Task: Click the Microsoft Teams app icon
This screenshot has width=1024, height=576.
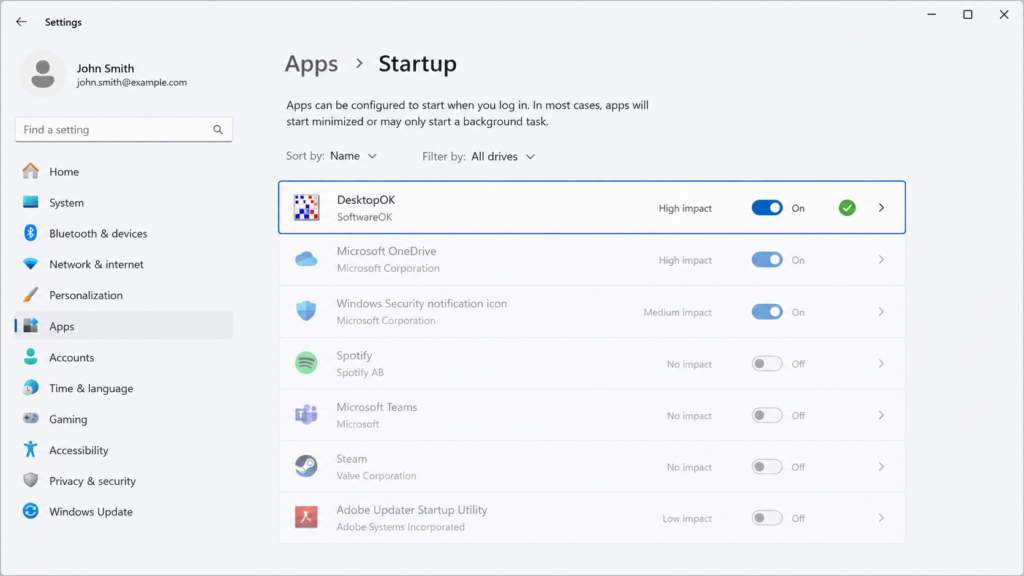Action: 306,415
